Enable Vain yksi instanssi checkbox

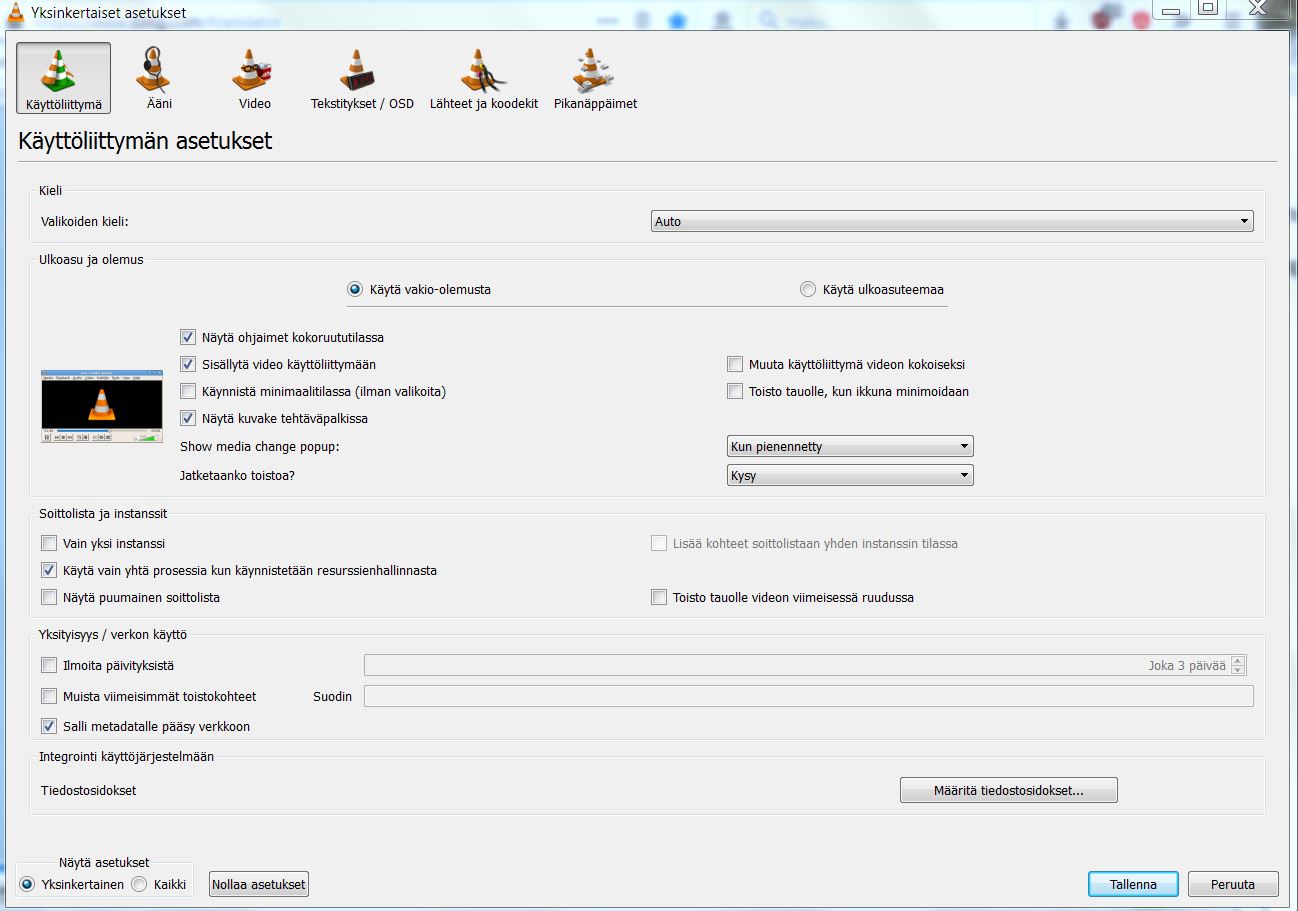click(49, 544)
